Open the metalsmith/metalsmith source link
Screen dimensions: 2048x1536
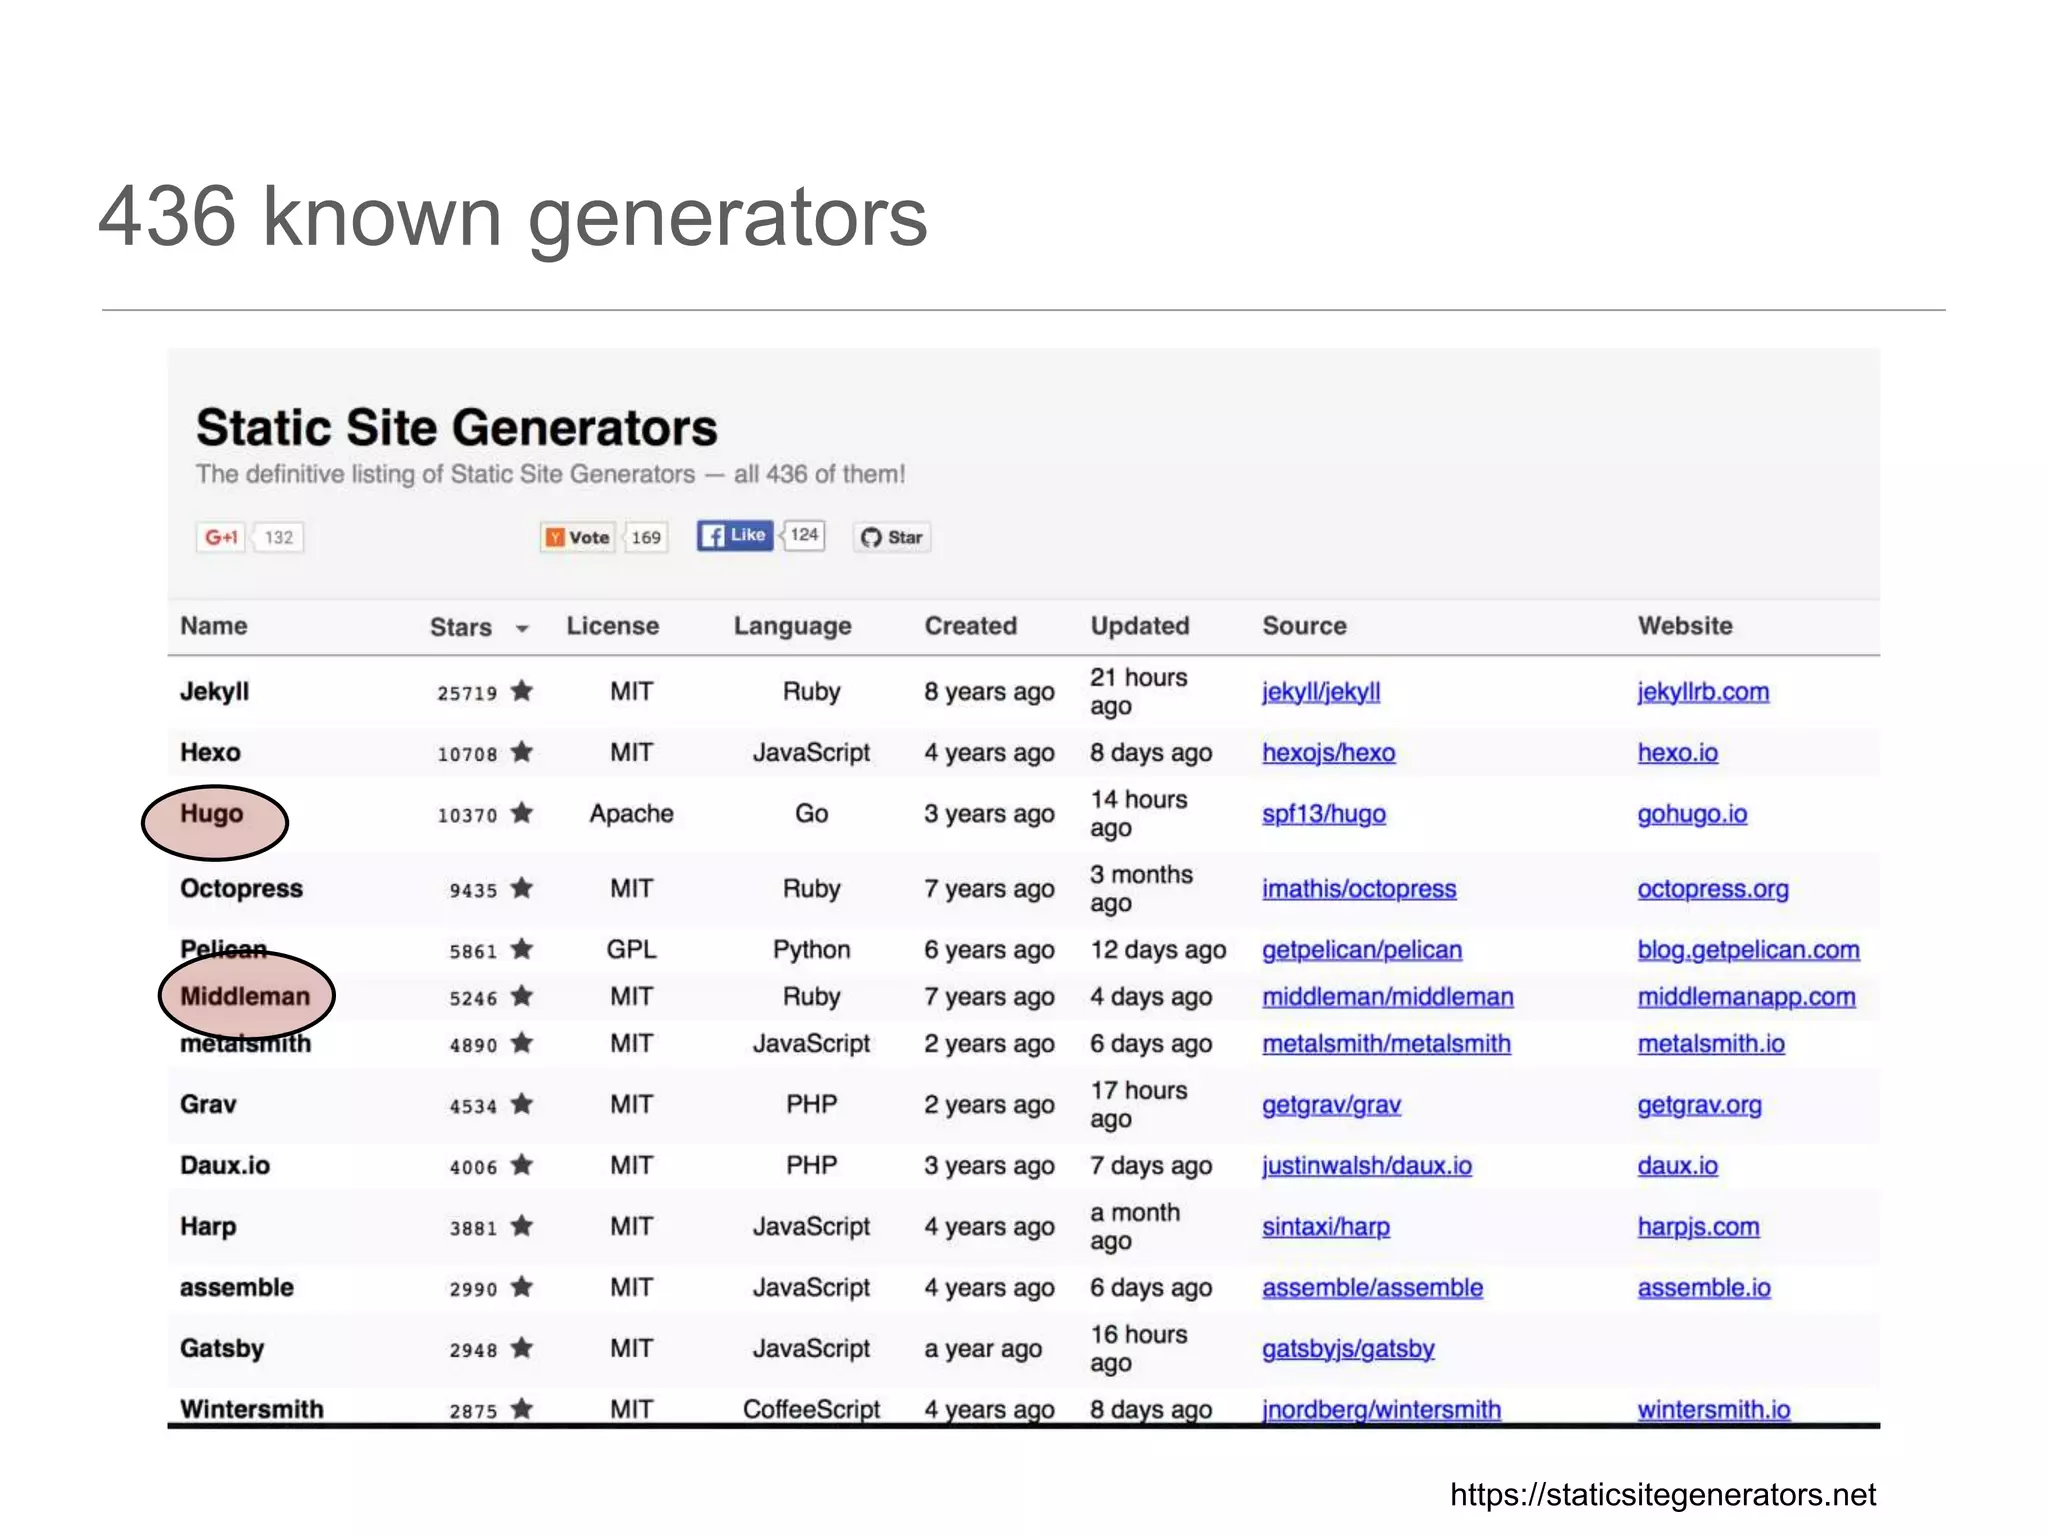pyautogui.click(x=1386, y=1044)
